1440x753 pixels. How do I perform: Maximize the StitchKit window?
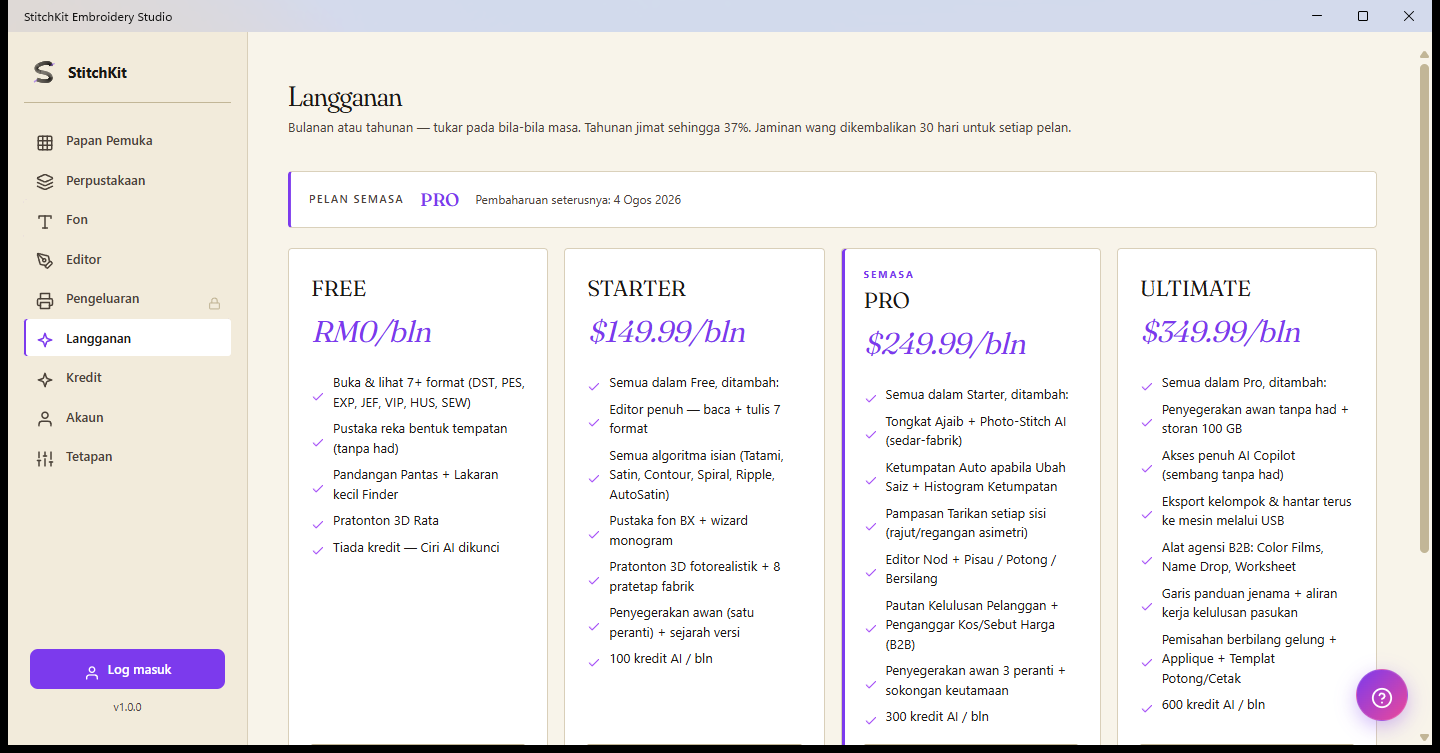[x=1362, y=16]
